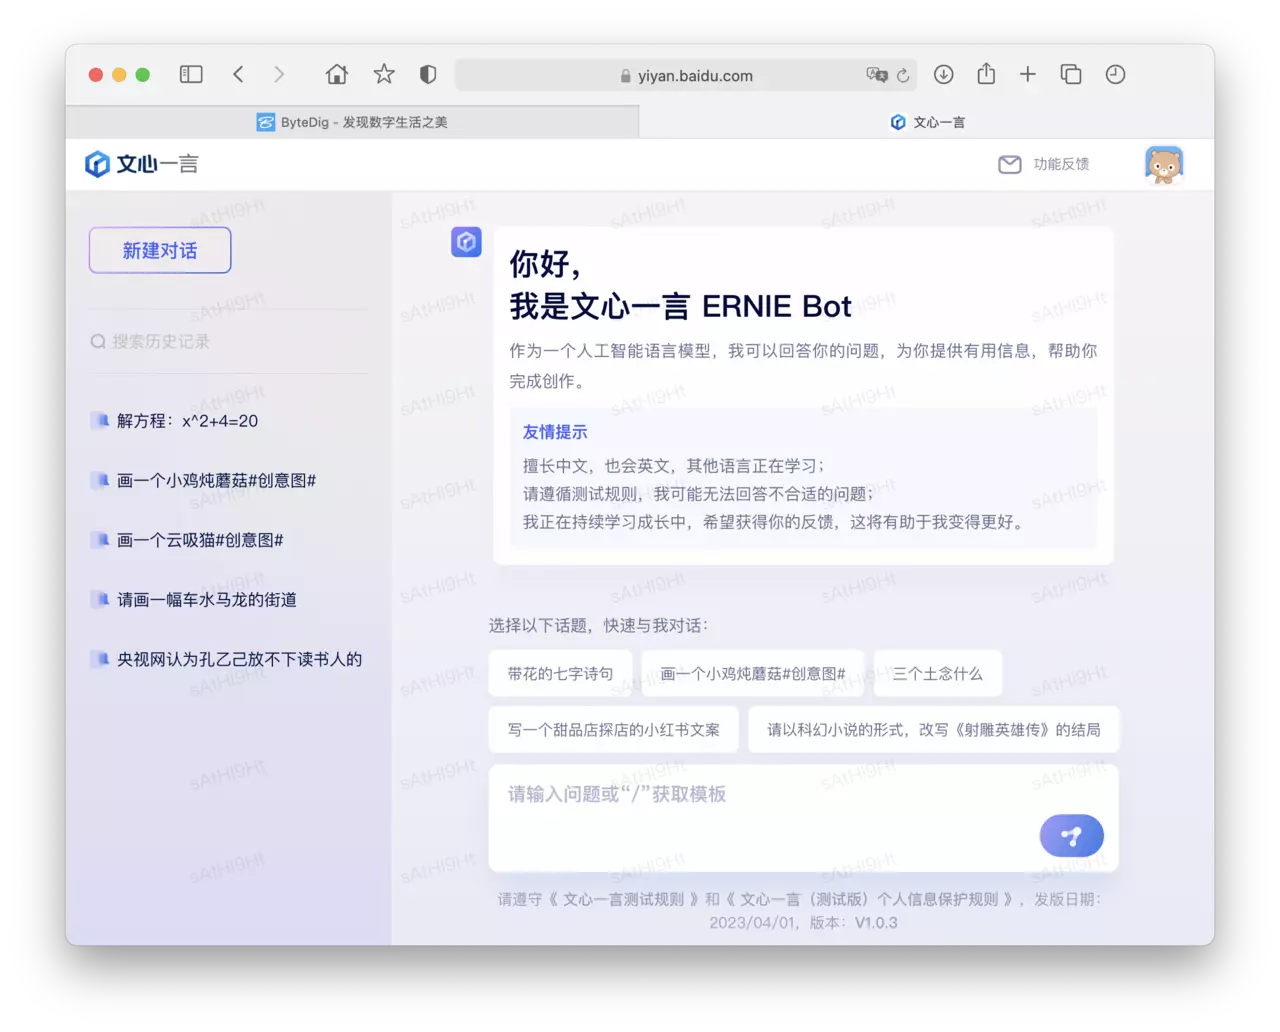Switch to the ByteDig tab
1280x1032 pixels.
352,122
